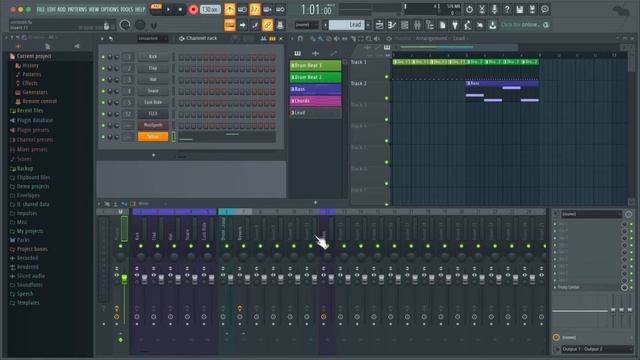Toggle the green mute LED for Clap

point(103,69)
